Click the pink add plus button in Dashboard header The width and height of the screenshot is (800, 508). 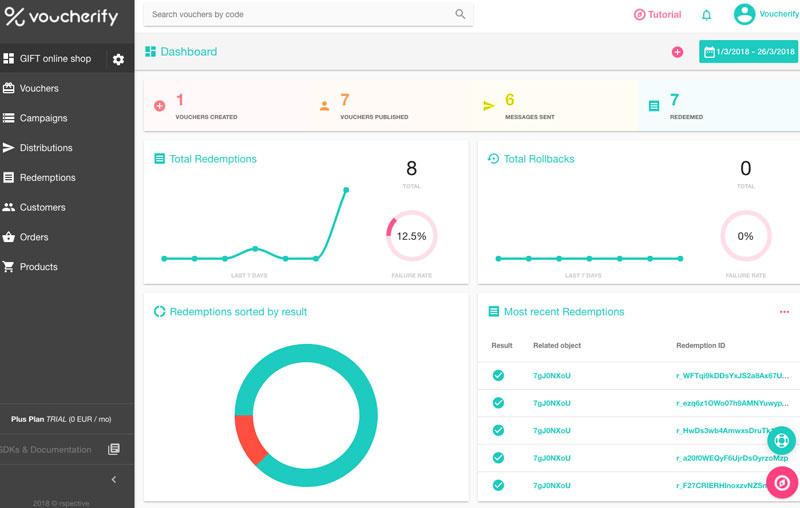click(677, 52)
